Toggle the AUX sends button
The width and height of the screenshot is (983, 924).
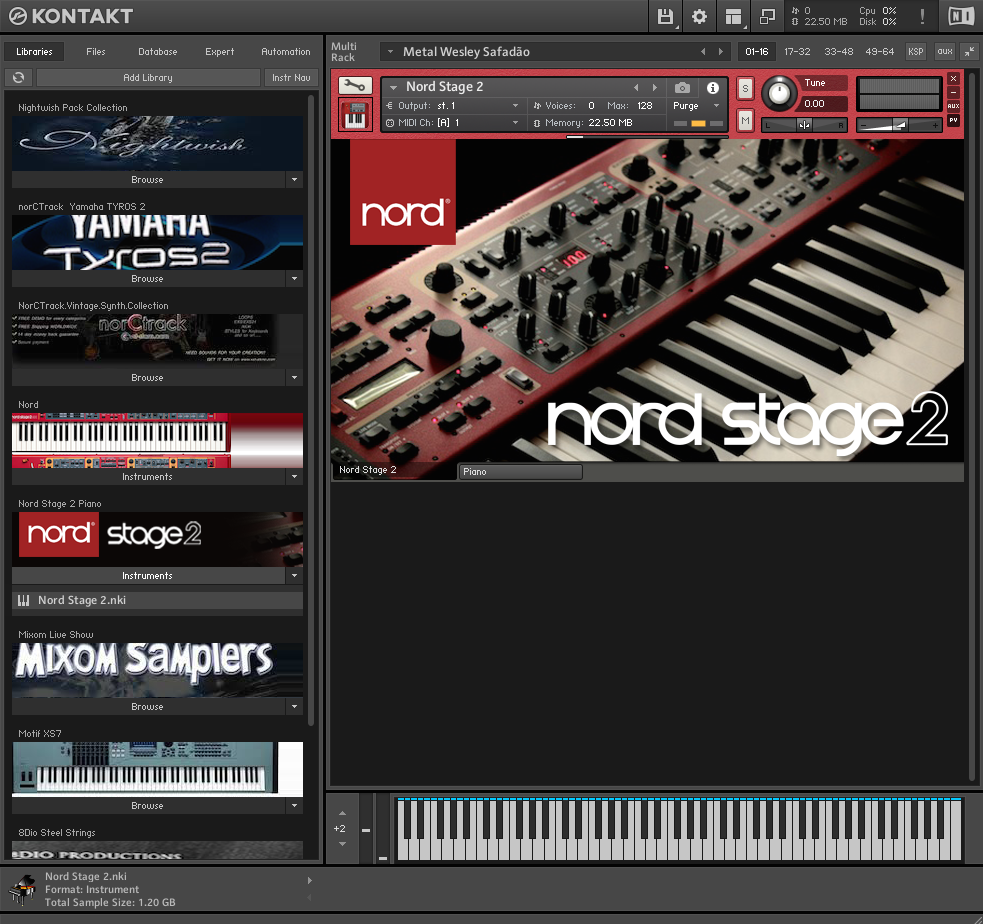pyautogui.click(x=953, y=106)
